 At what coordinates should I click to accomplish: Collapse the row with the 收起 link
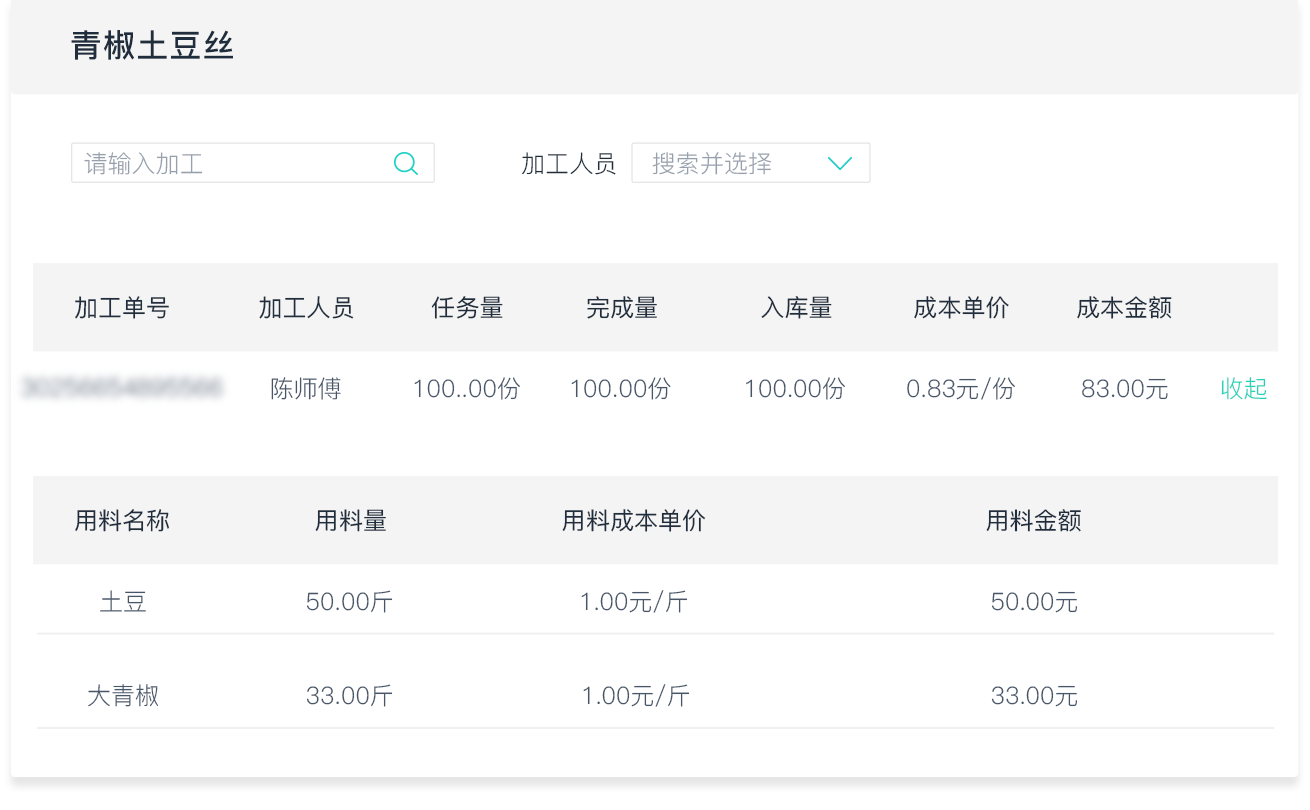tap(1243, 389)
